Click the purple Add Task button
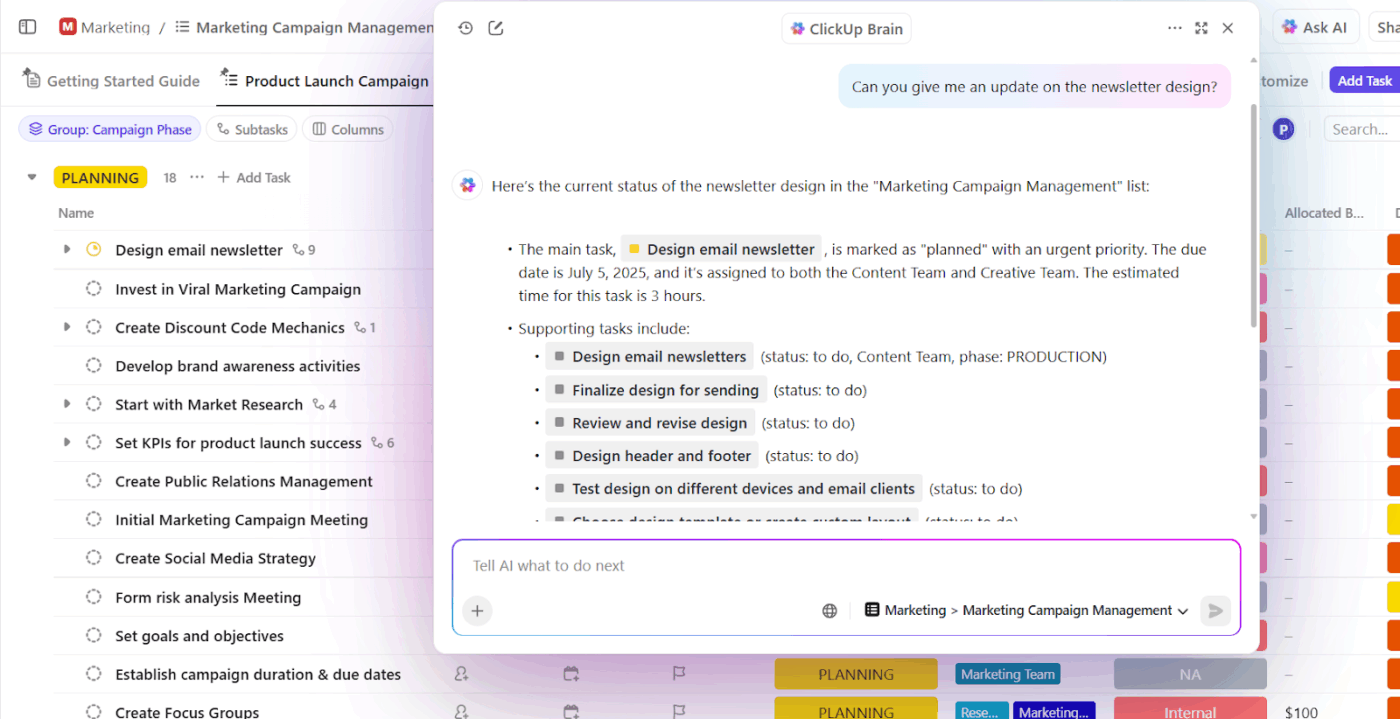 (x=1364, y=80)
